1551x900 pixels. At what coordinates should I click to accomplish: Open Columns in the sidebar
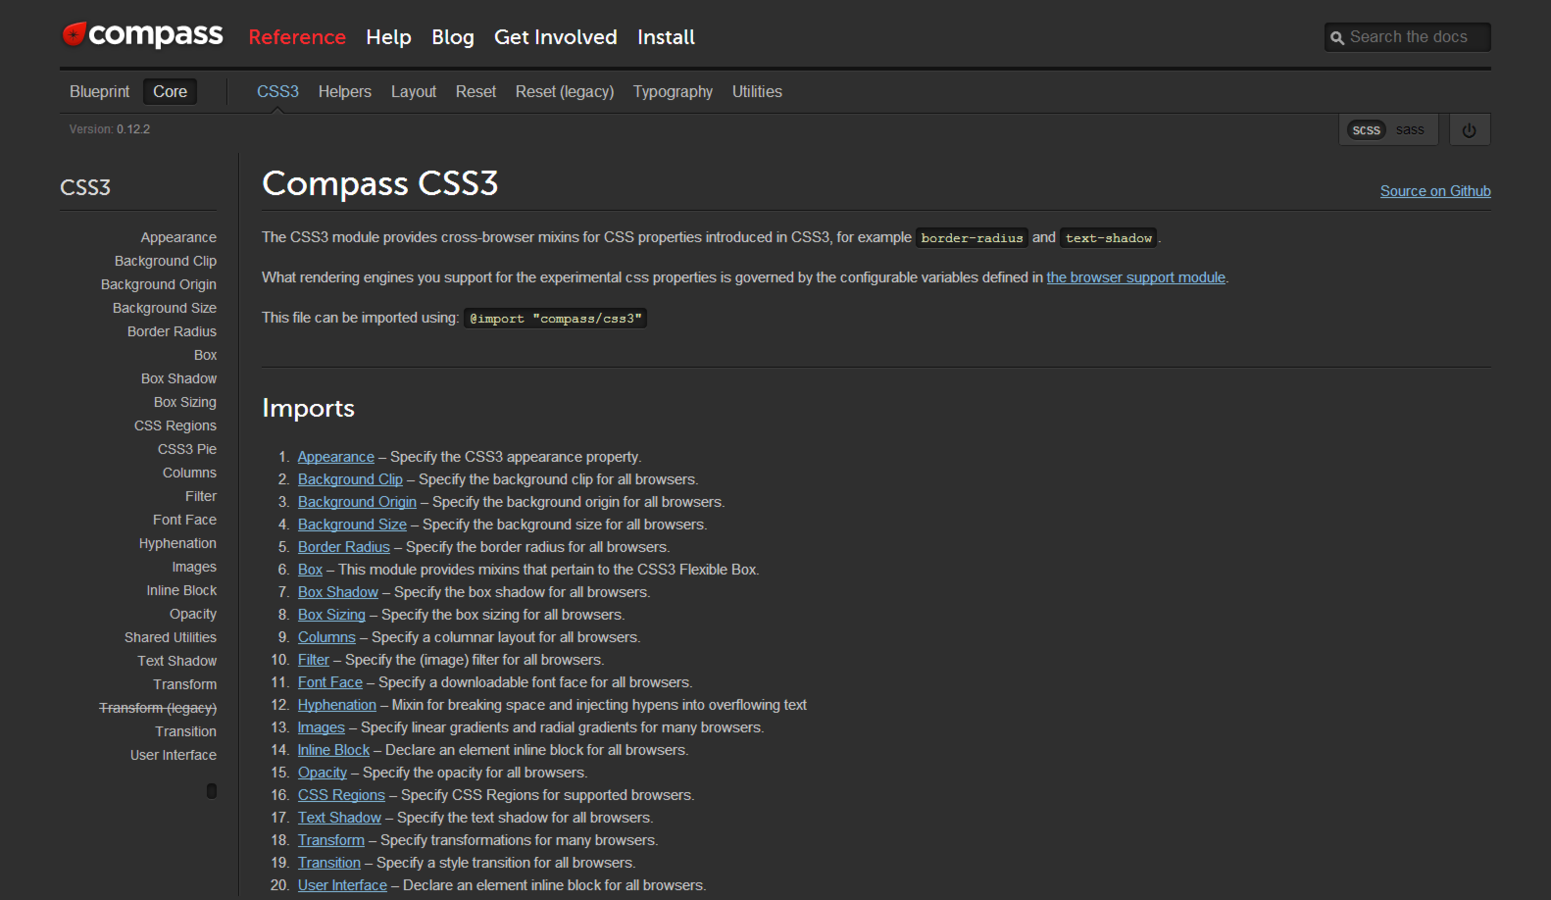[x=189, y=473]
